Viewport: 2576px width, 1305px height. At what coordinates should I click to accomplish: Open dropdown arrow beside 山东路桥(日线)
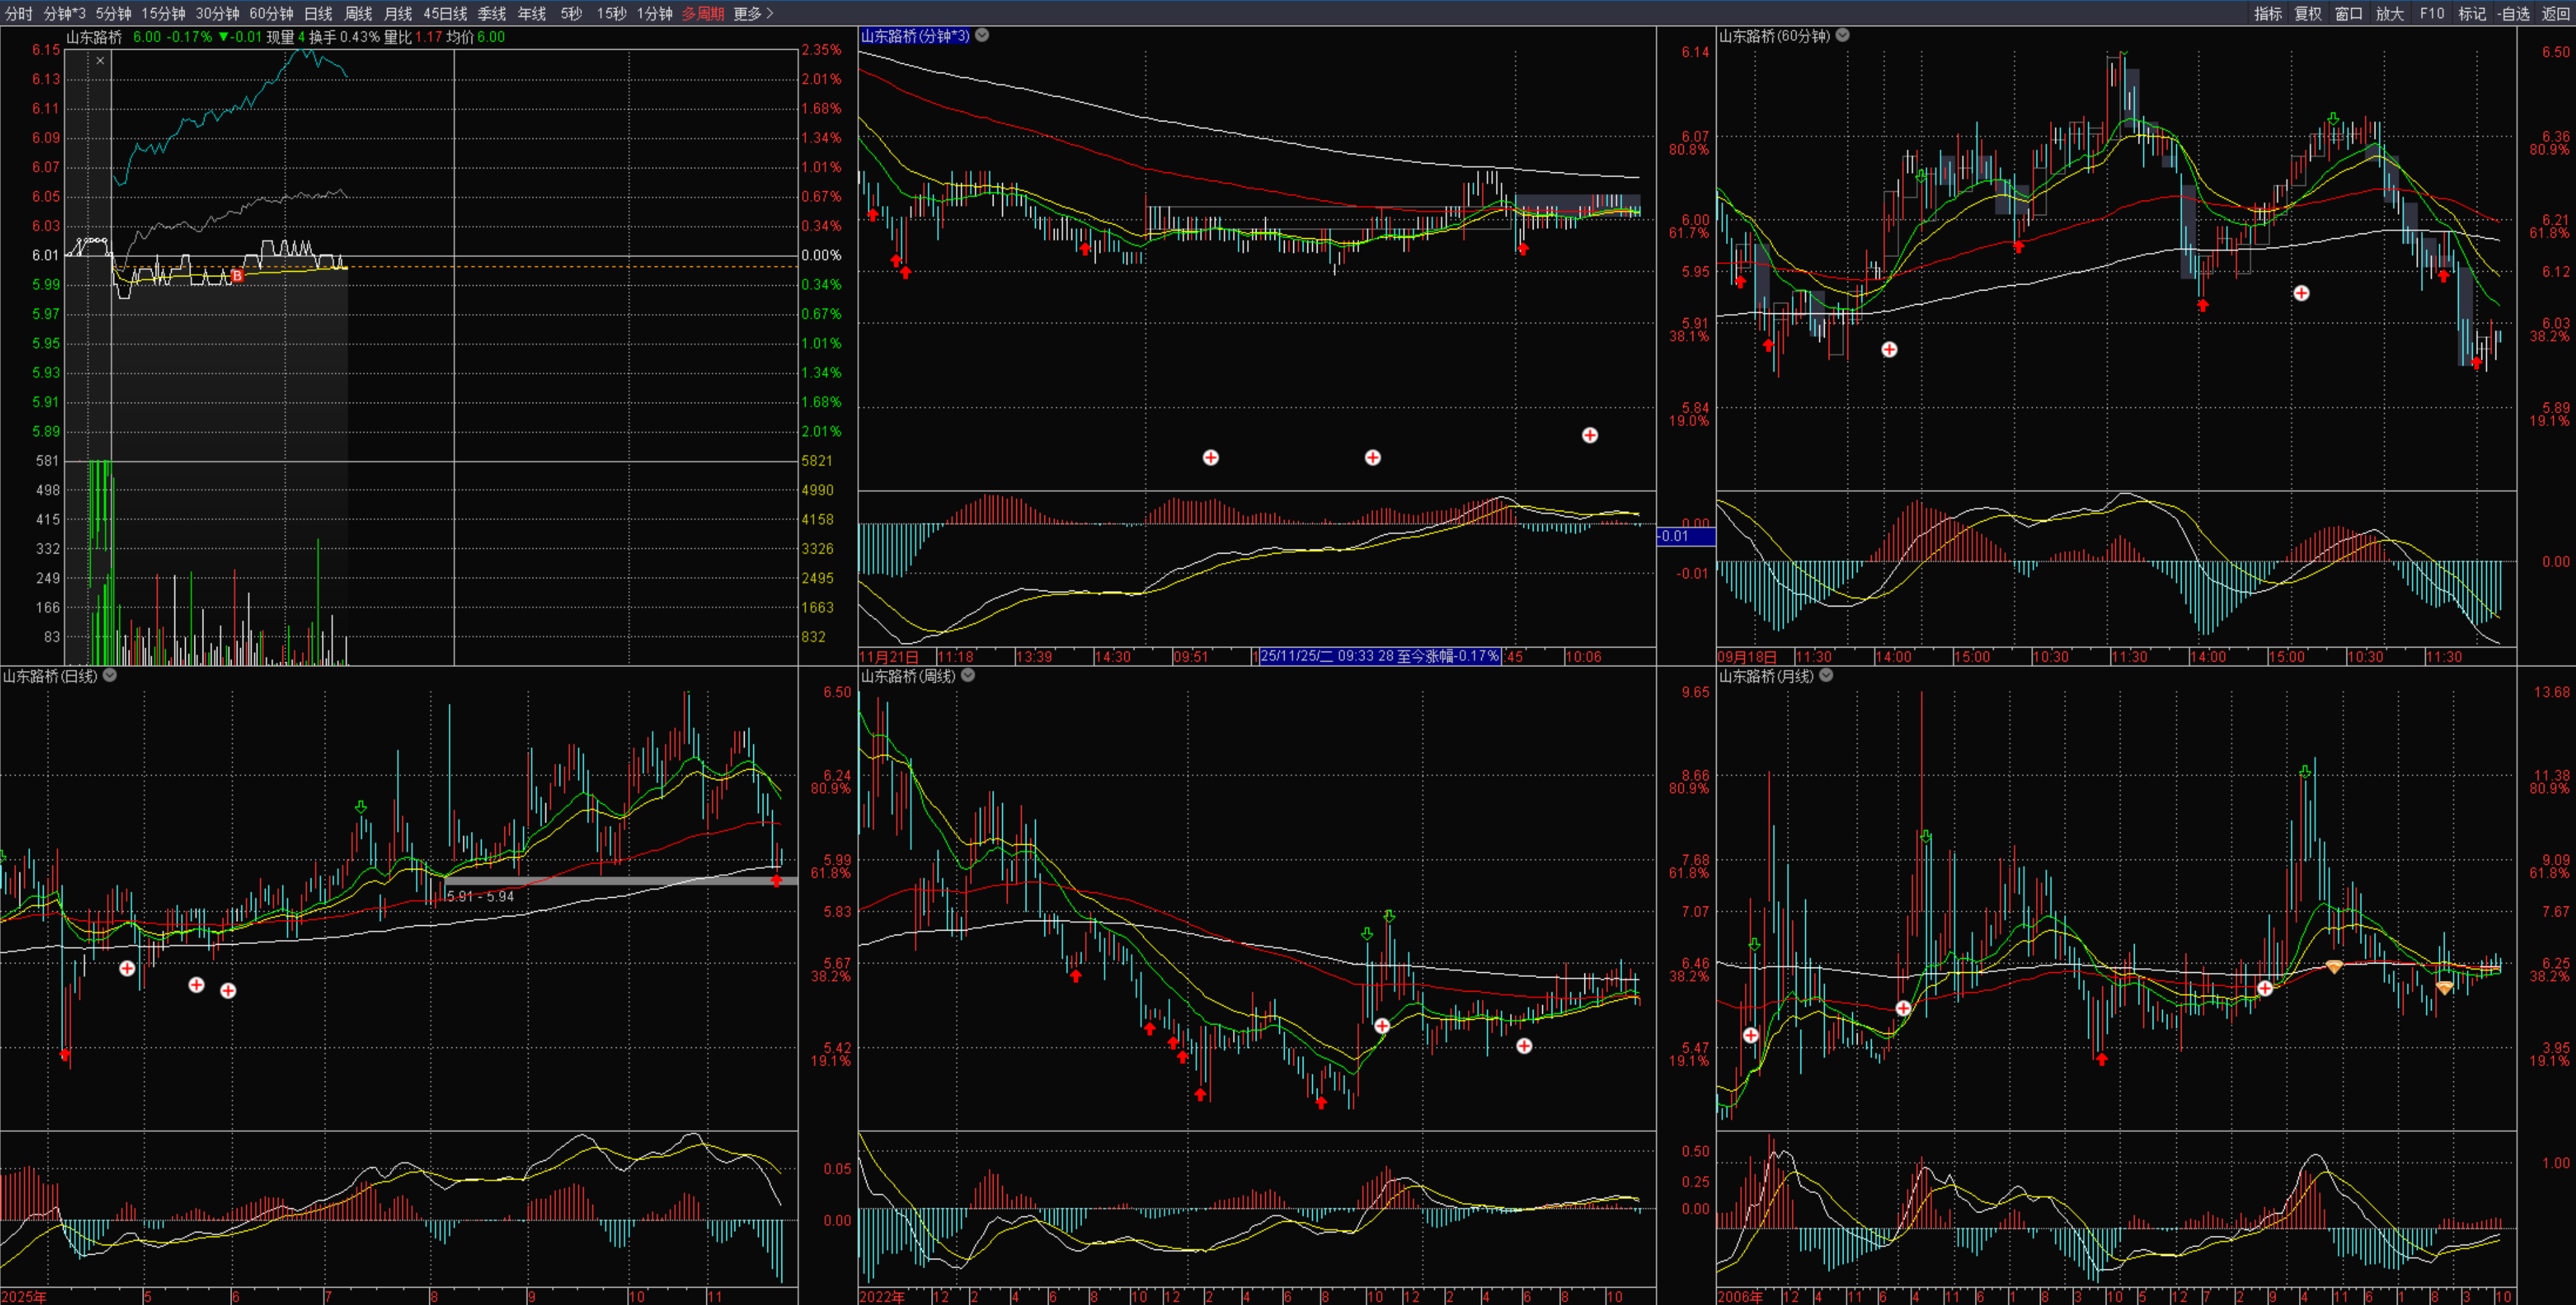tap(110, 675)
